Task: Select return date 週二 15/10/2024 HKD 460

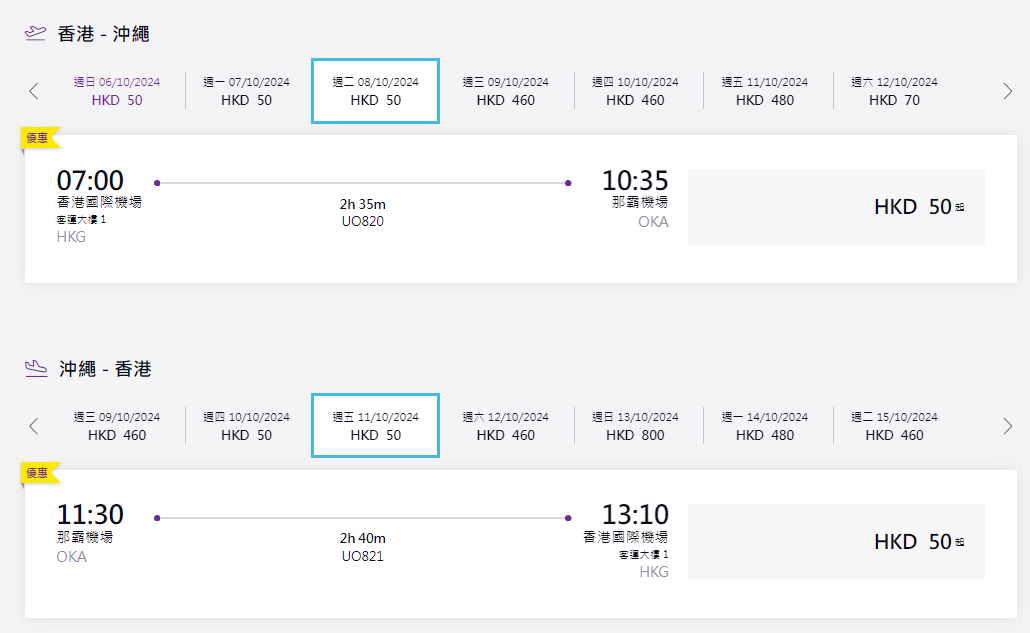Action: click(894, 426)
